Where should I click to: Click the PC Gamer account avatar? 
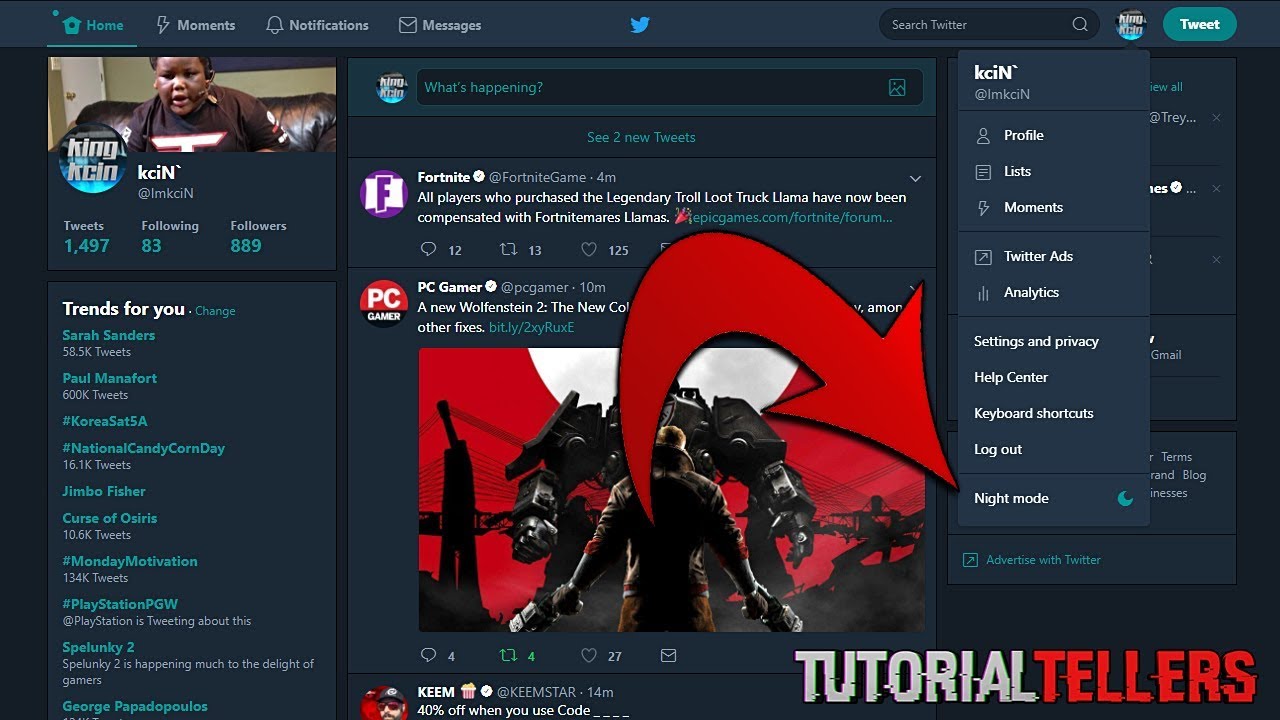(x=383, y=304)
